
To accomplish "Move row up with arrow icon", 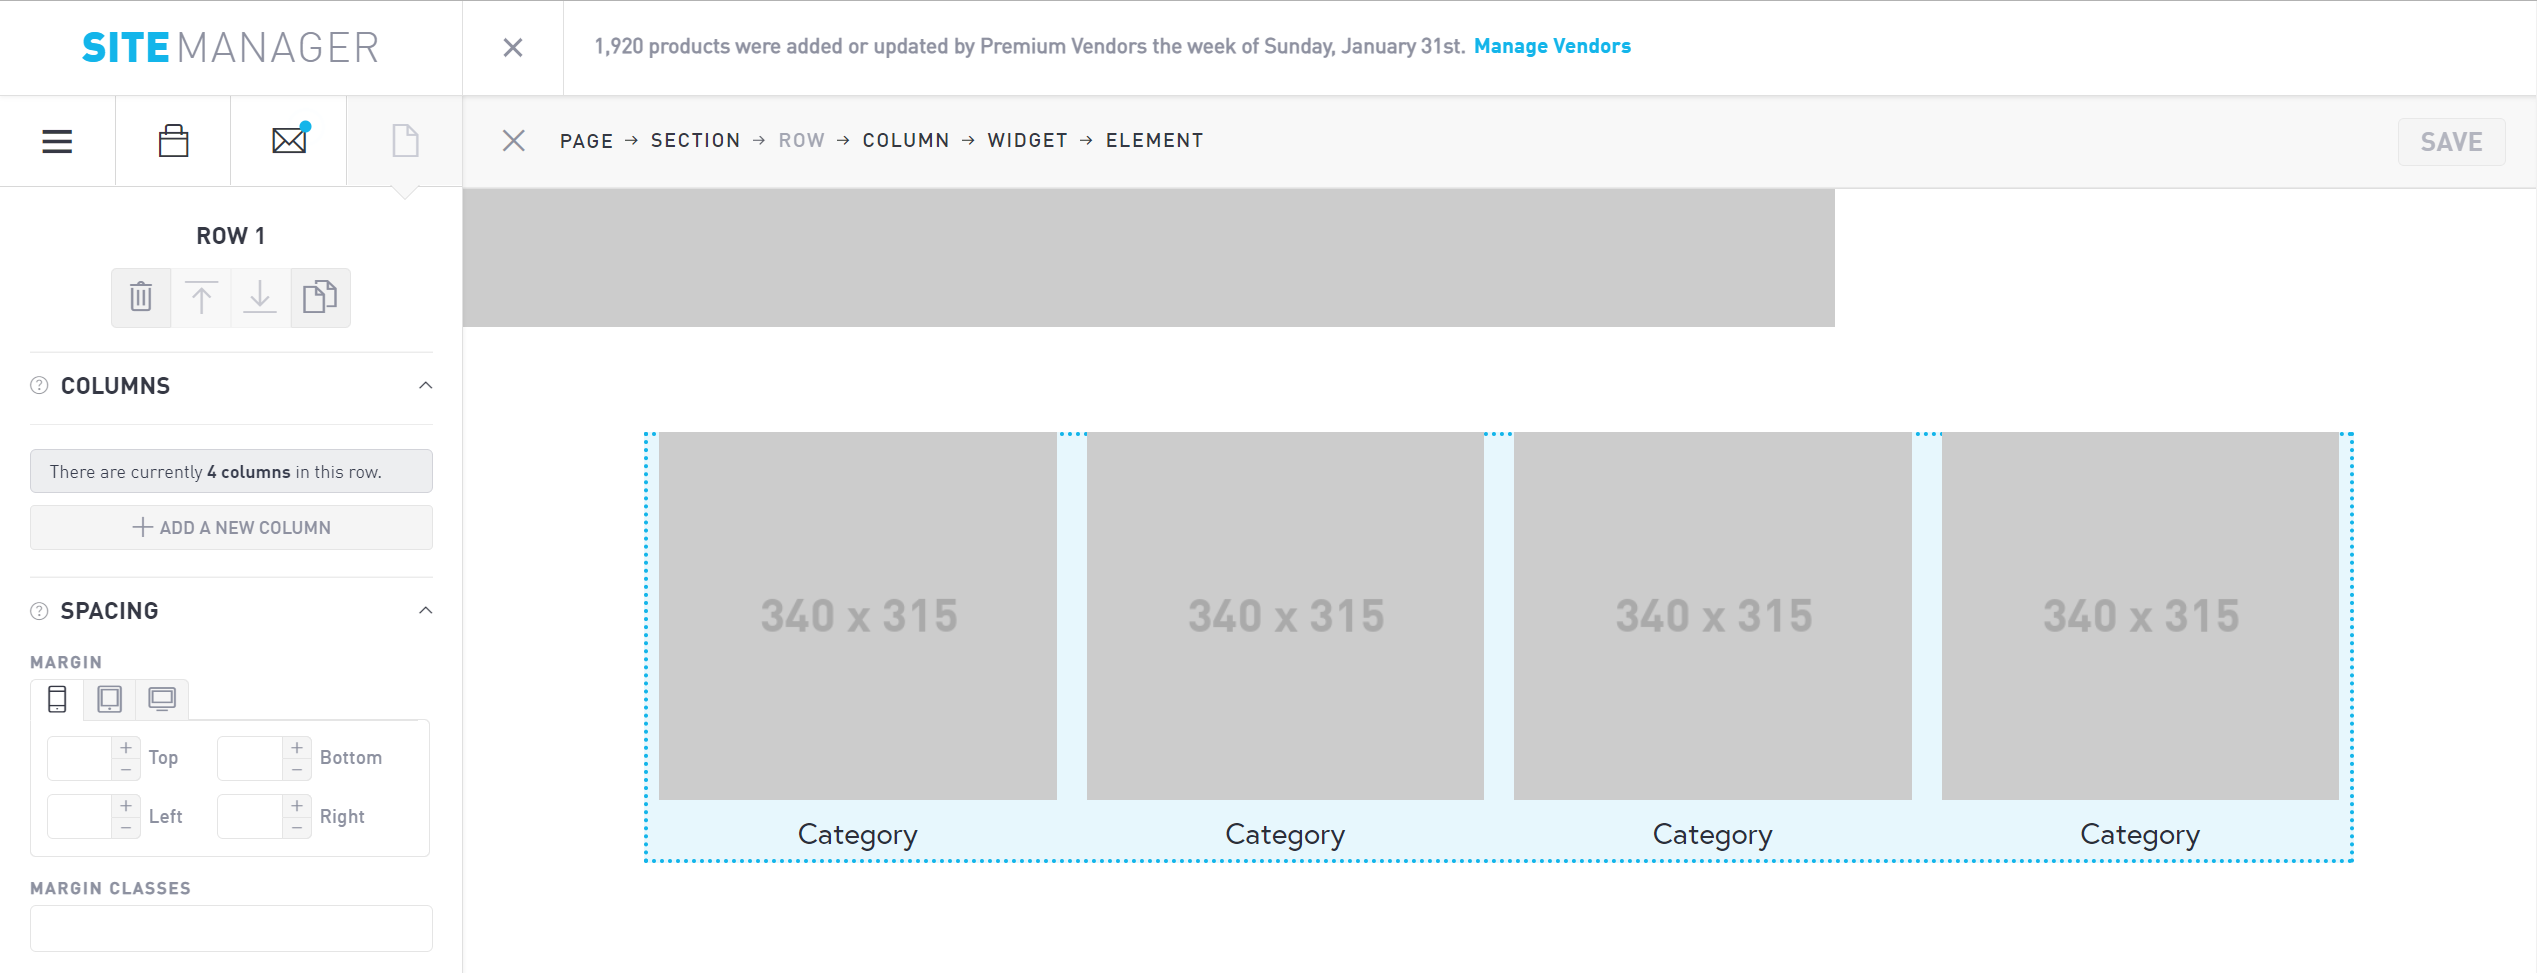I will (201, 297).
